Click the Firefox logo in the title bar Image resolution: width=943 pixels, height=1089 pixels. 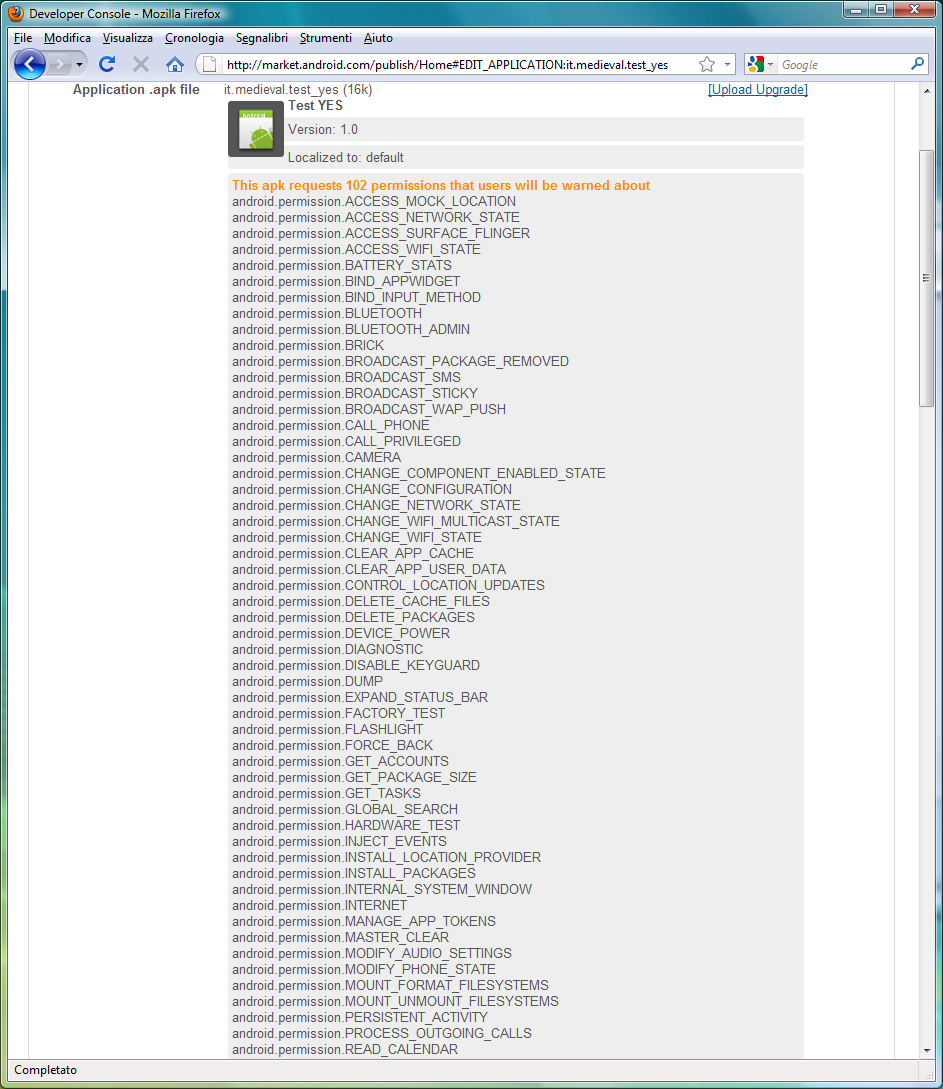15,13
